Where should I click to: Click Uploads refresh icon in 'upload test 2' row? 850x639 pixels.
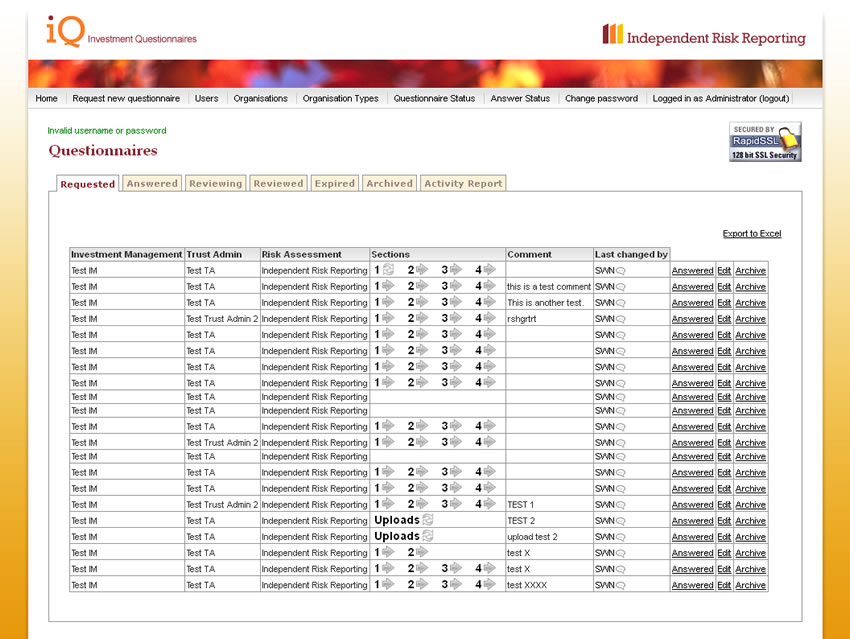point(428,536)
